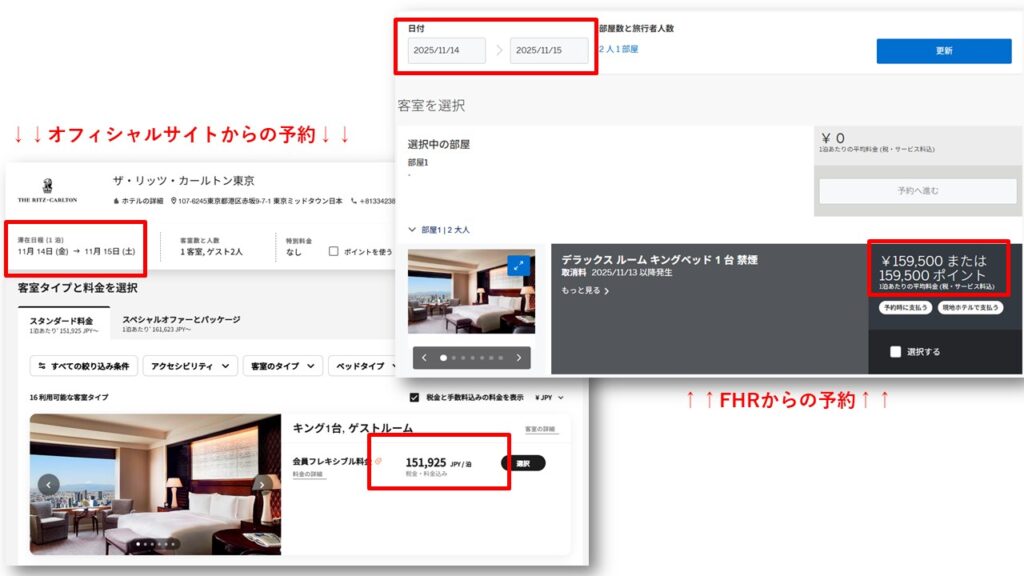Open the すべての絞り込み条件 filter icon button

coord(84,366)
